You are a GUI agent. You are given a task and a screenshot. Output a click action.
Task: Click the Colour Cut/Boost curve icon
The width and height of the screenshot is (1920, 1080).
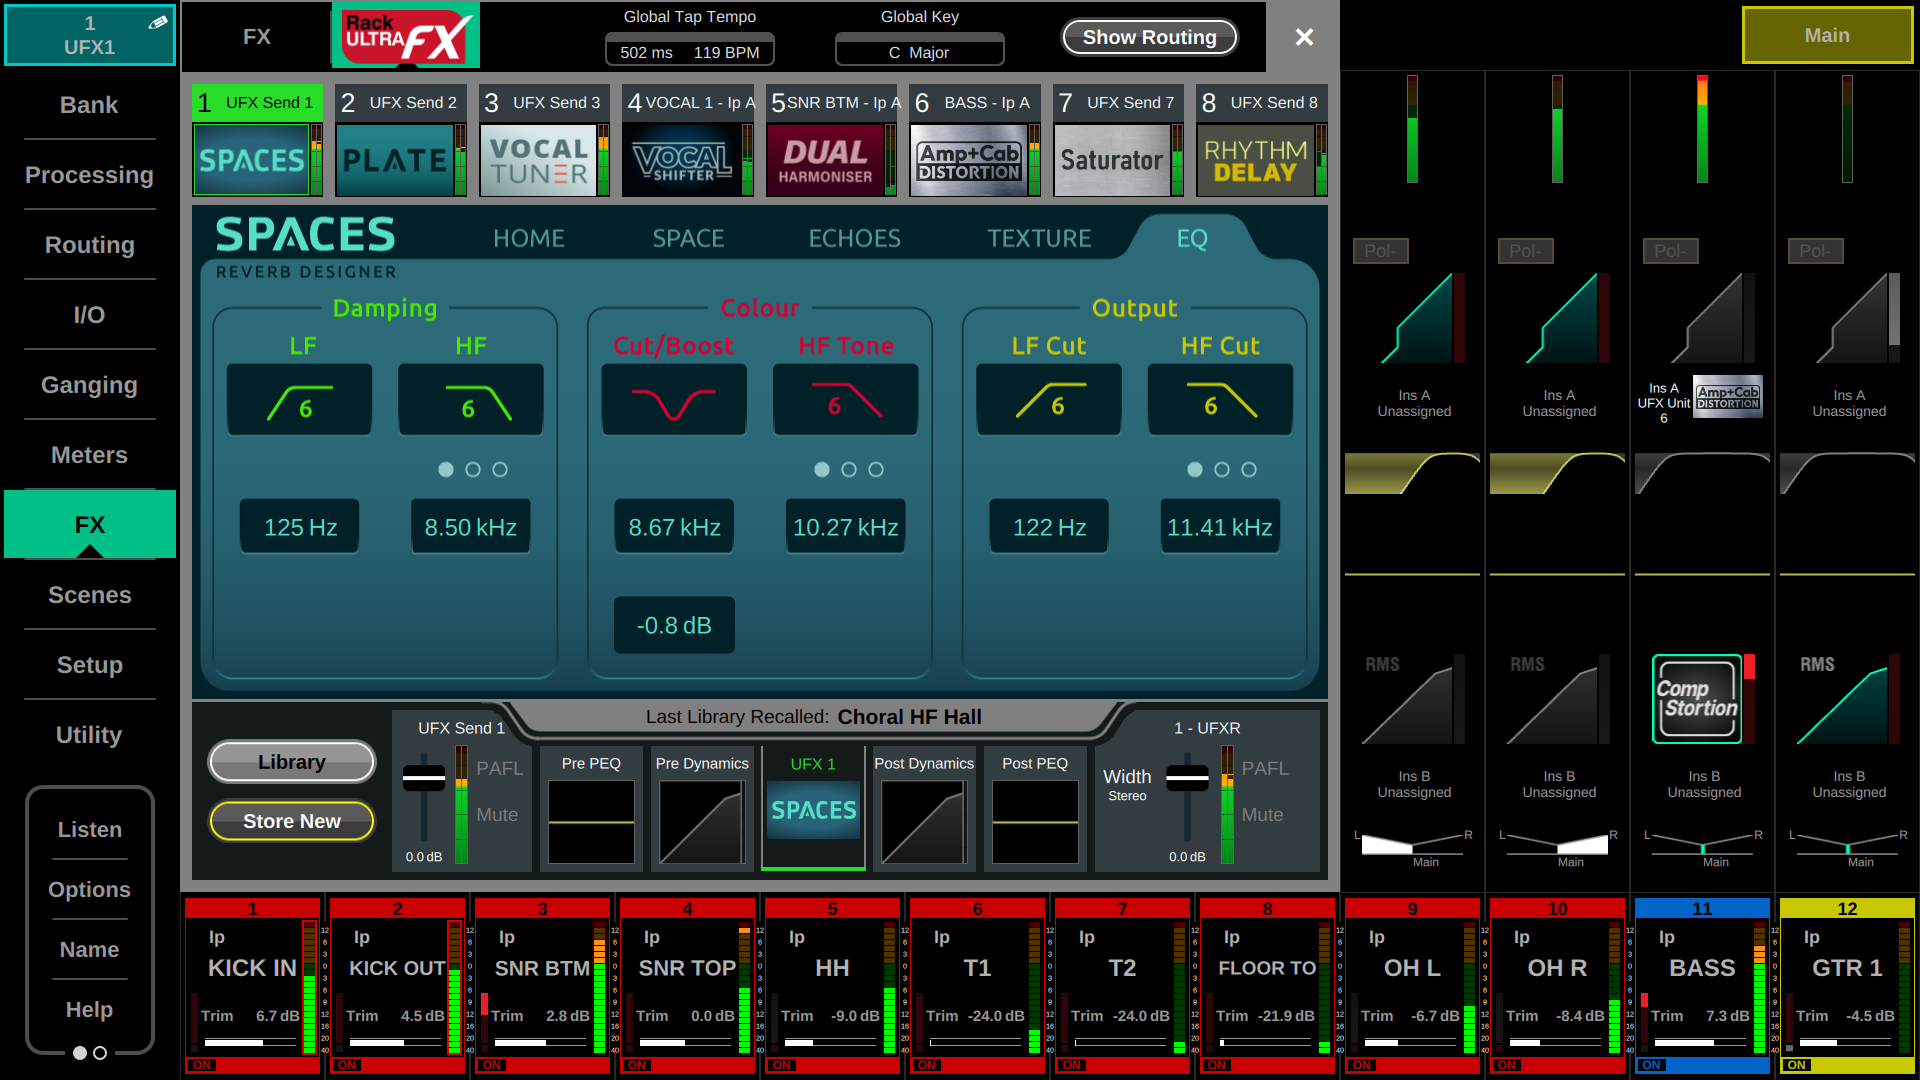(x=674, y=400)
